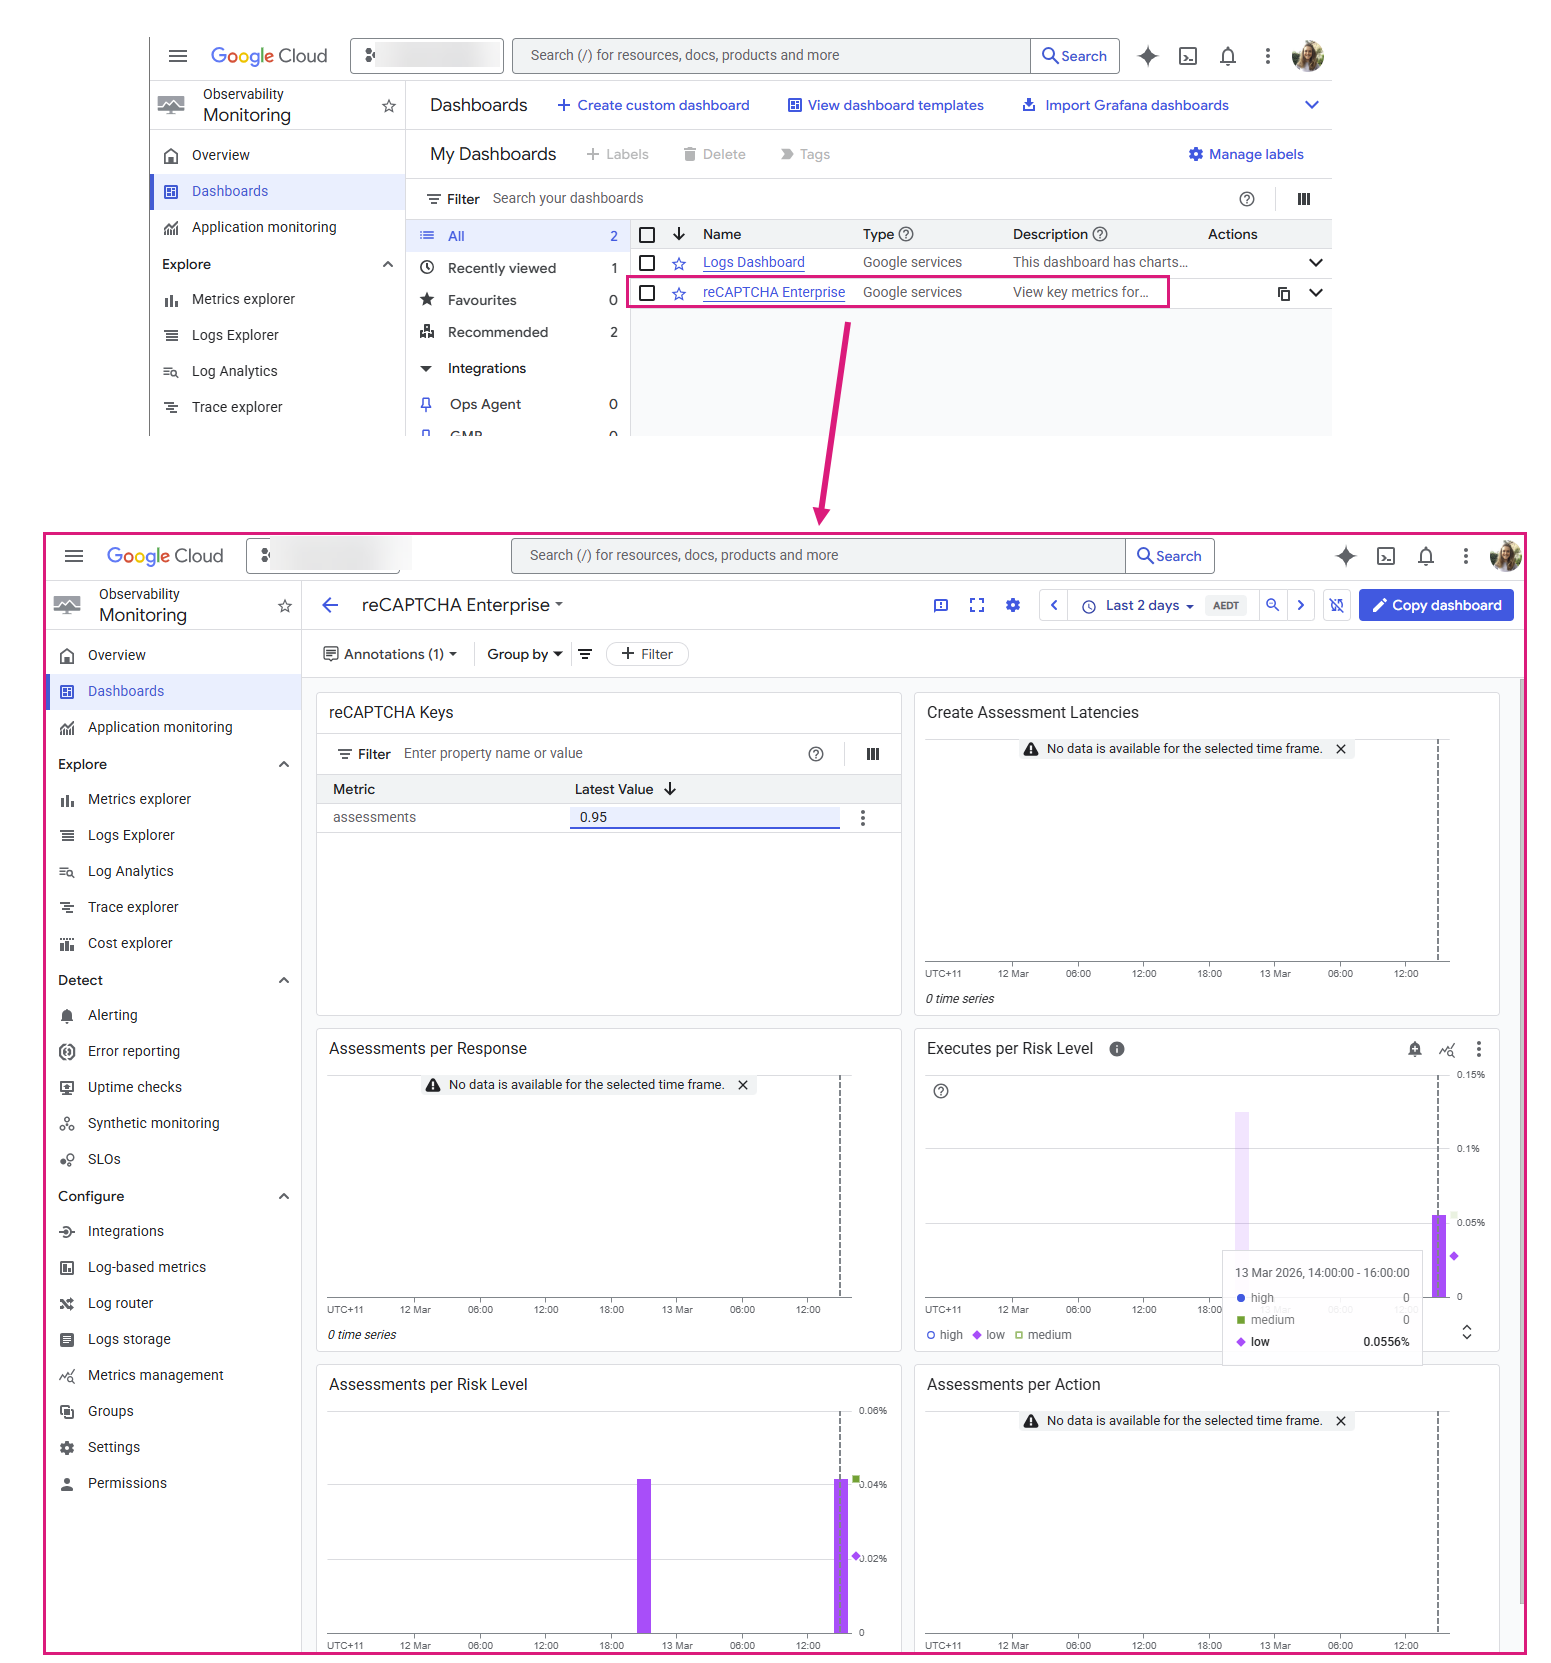Image resolution: width=1551 pixels, height=1663 pixels.
Task: Open the Group by dropdown
Action: pyautogui.click(x=525, y=654)
